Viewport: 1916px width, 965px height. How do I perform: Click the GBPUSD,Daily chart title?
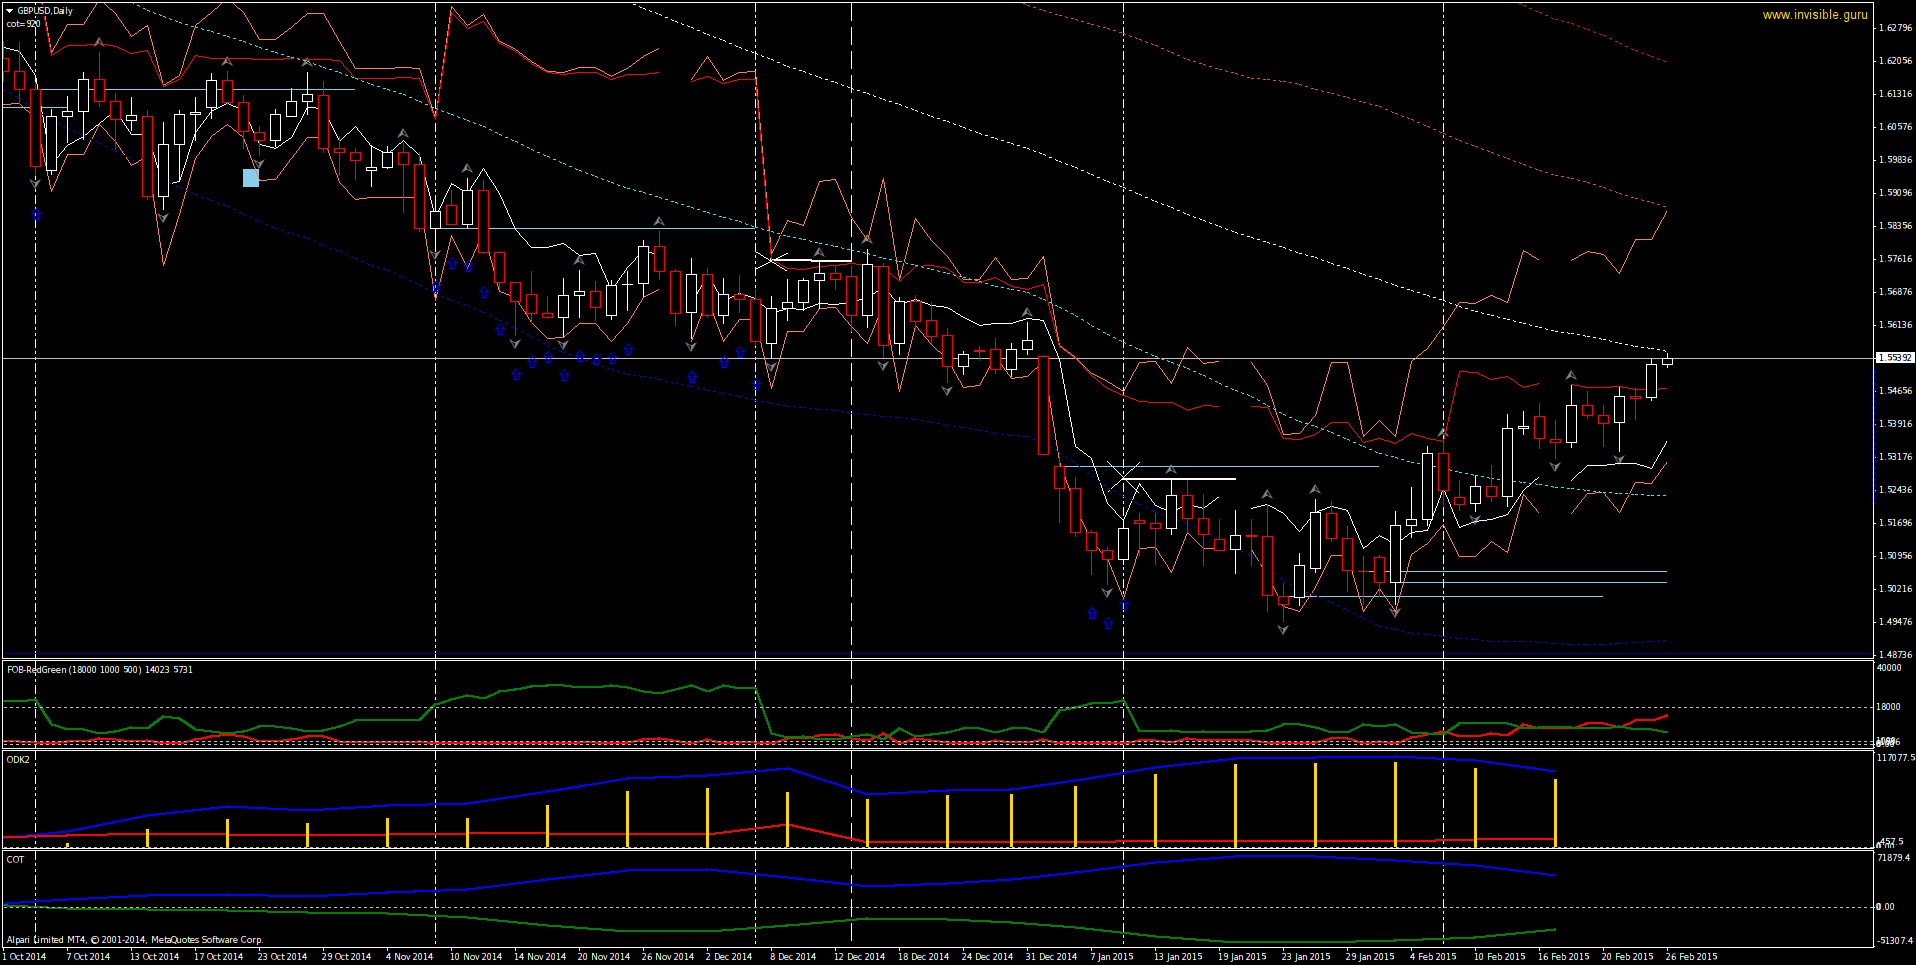(45, 11)
